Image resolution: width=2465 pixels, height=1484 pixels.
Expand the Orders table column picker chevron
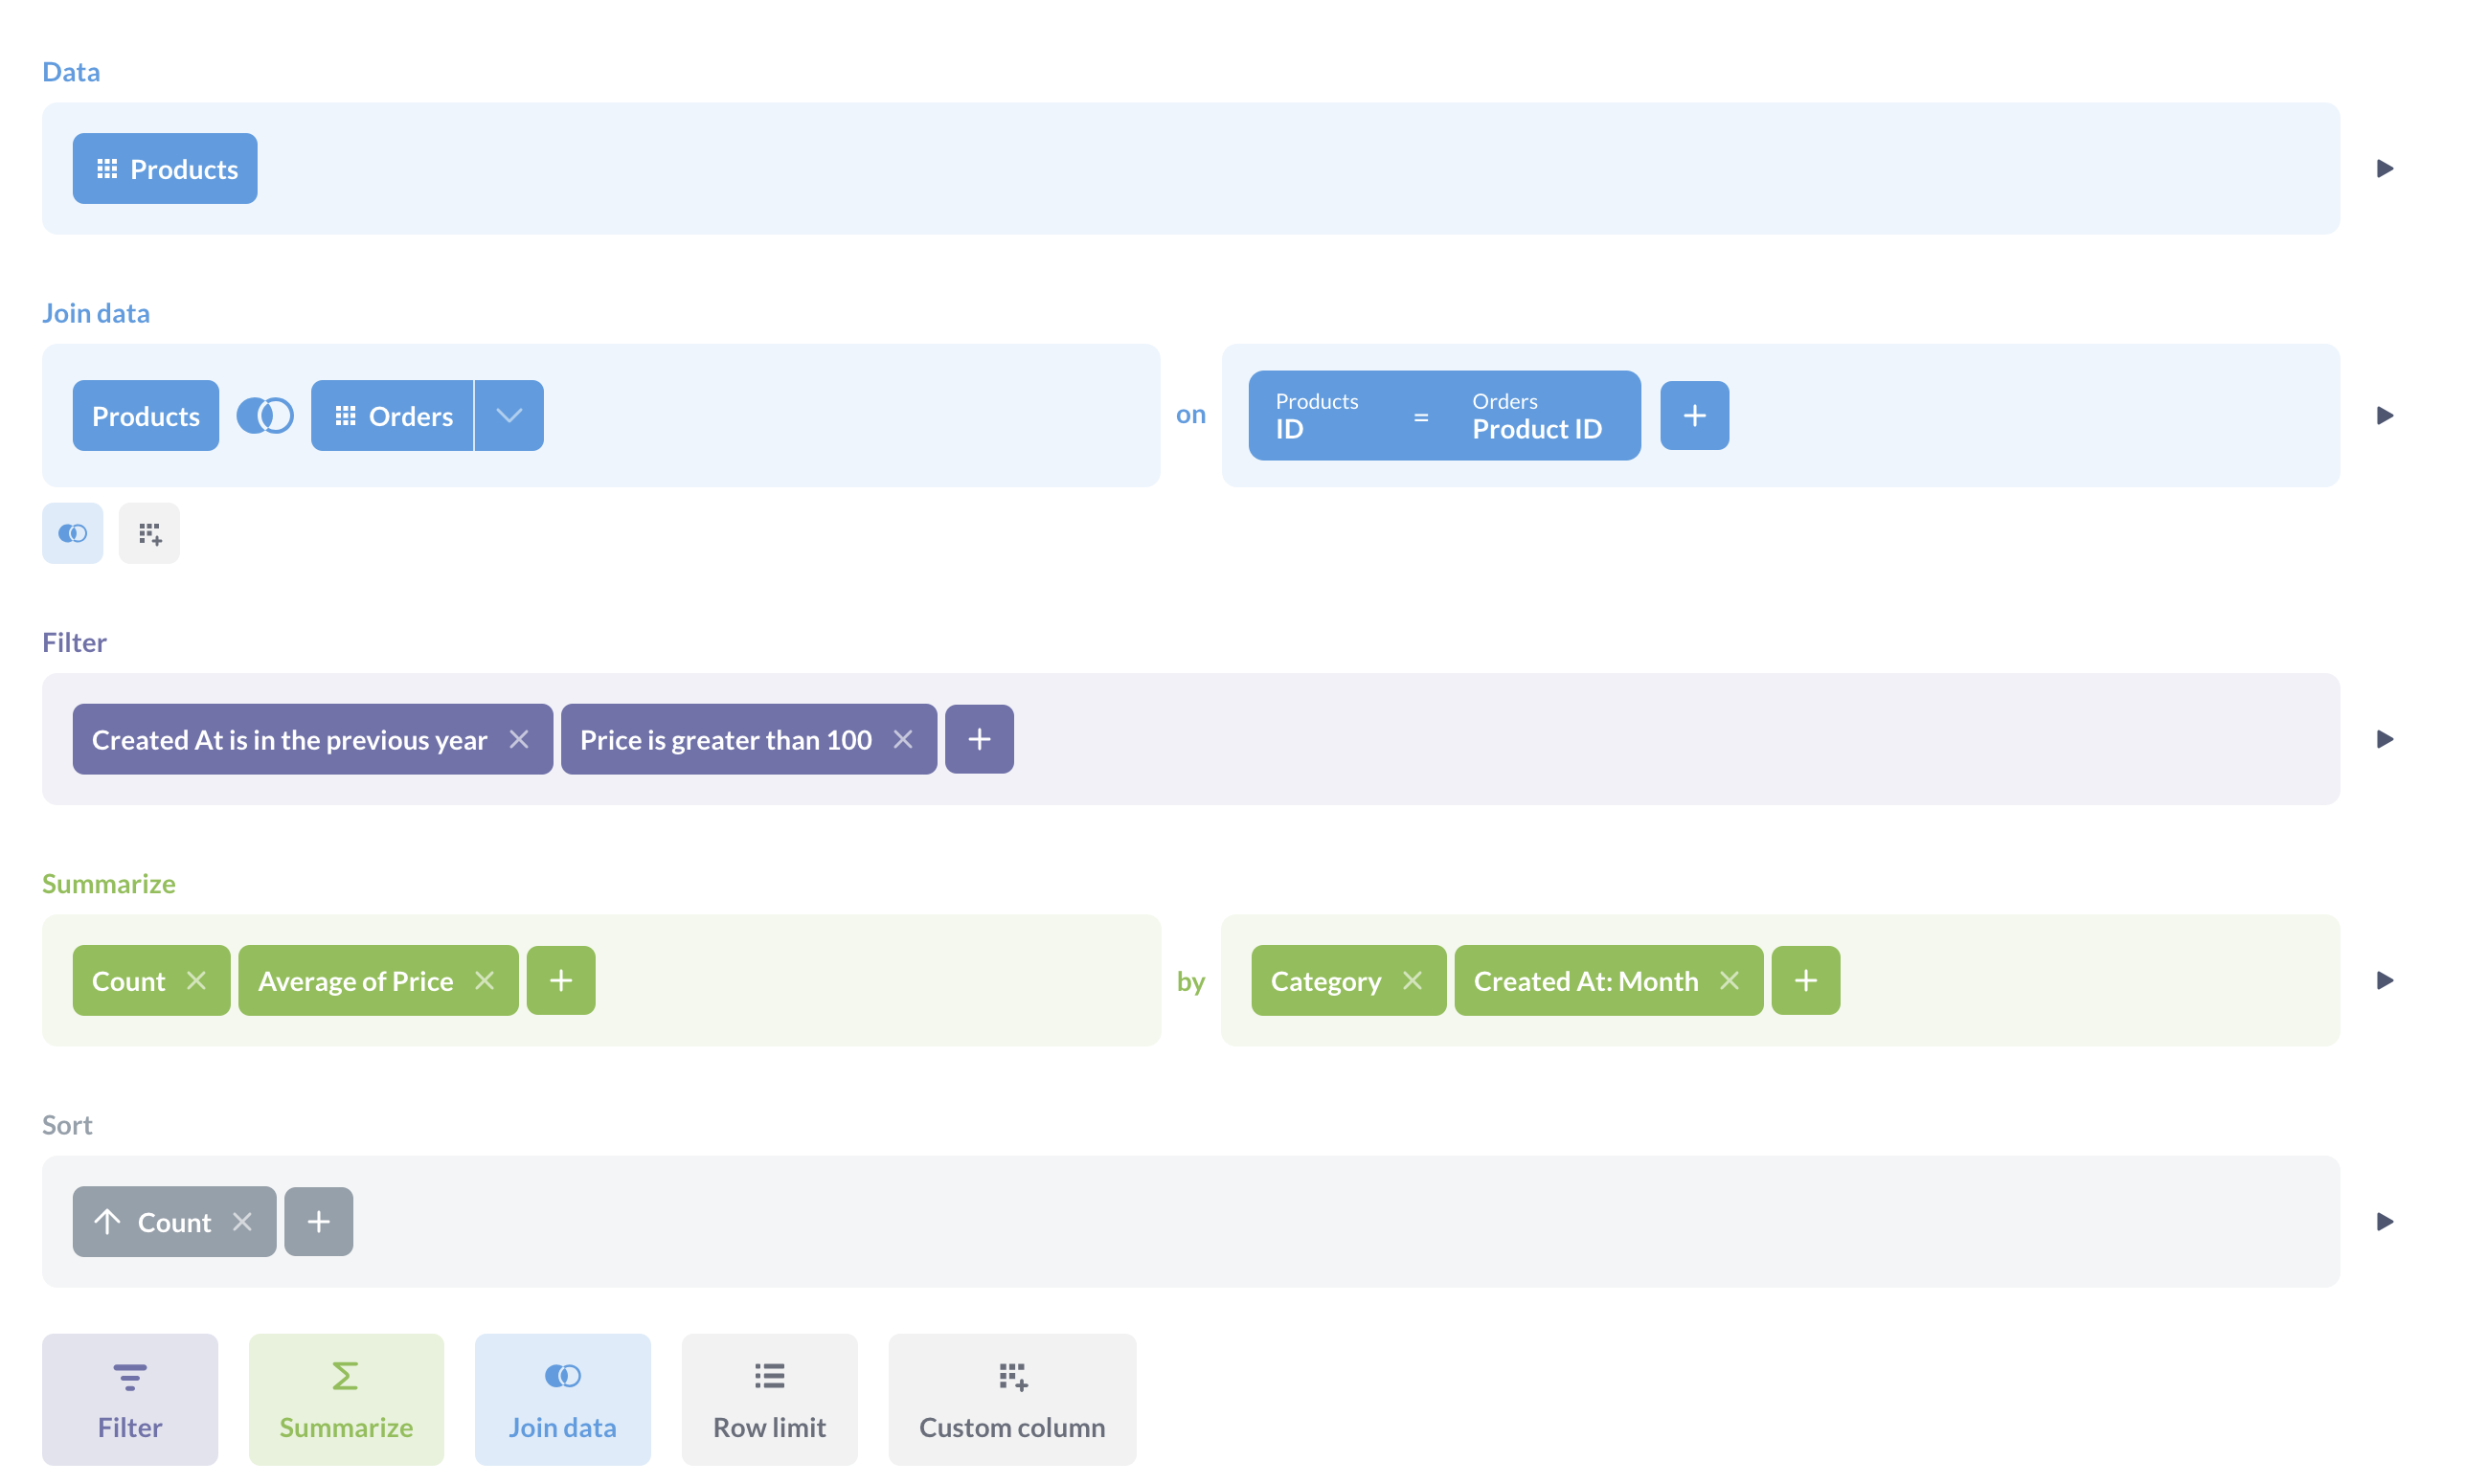(508, 415)
